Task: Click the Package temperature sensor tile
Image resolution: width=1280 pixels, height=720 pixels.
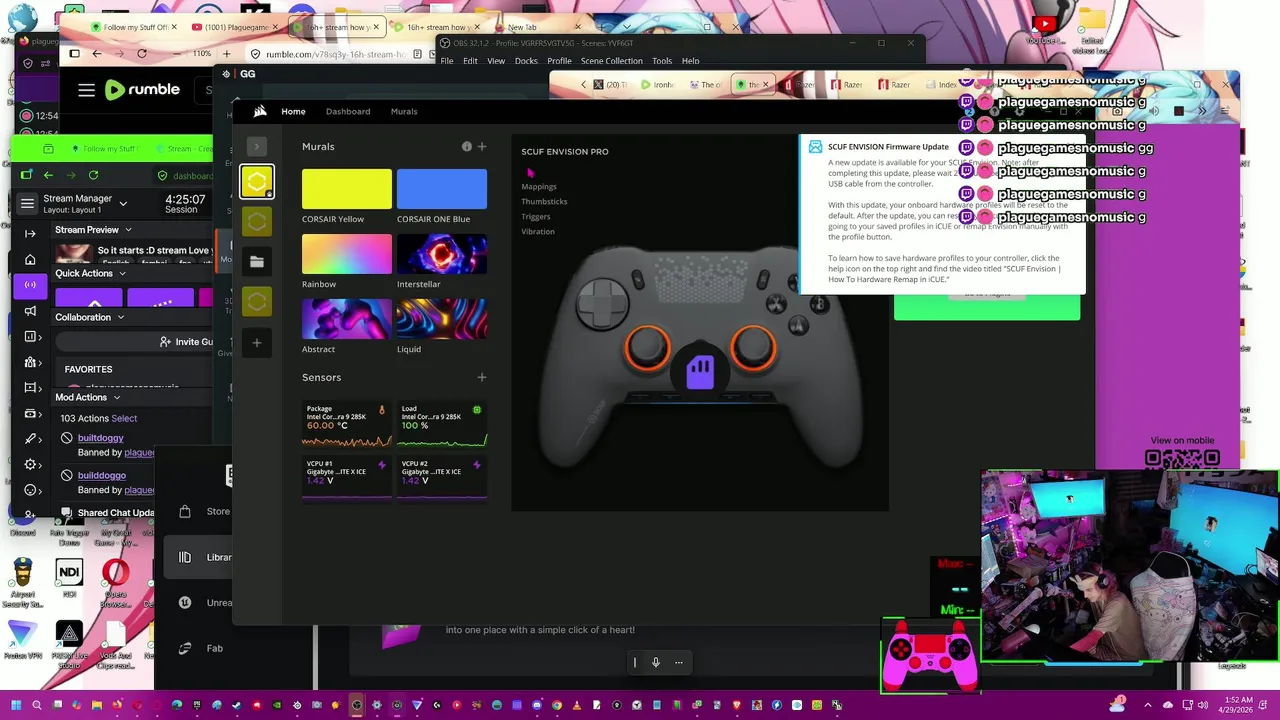Action: [x=347, y=424]
